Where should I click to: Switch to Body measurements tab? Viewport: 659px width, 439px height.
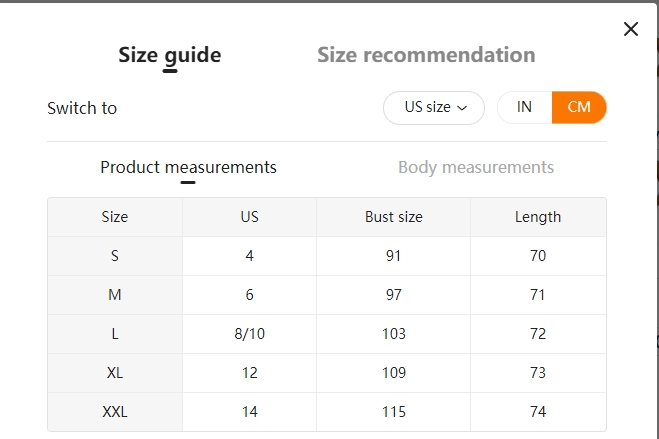[476, 167]
